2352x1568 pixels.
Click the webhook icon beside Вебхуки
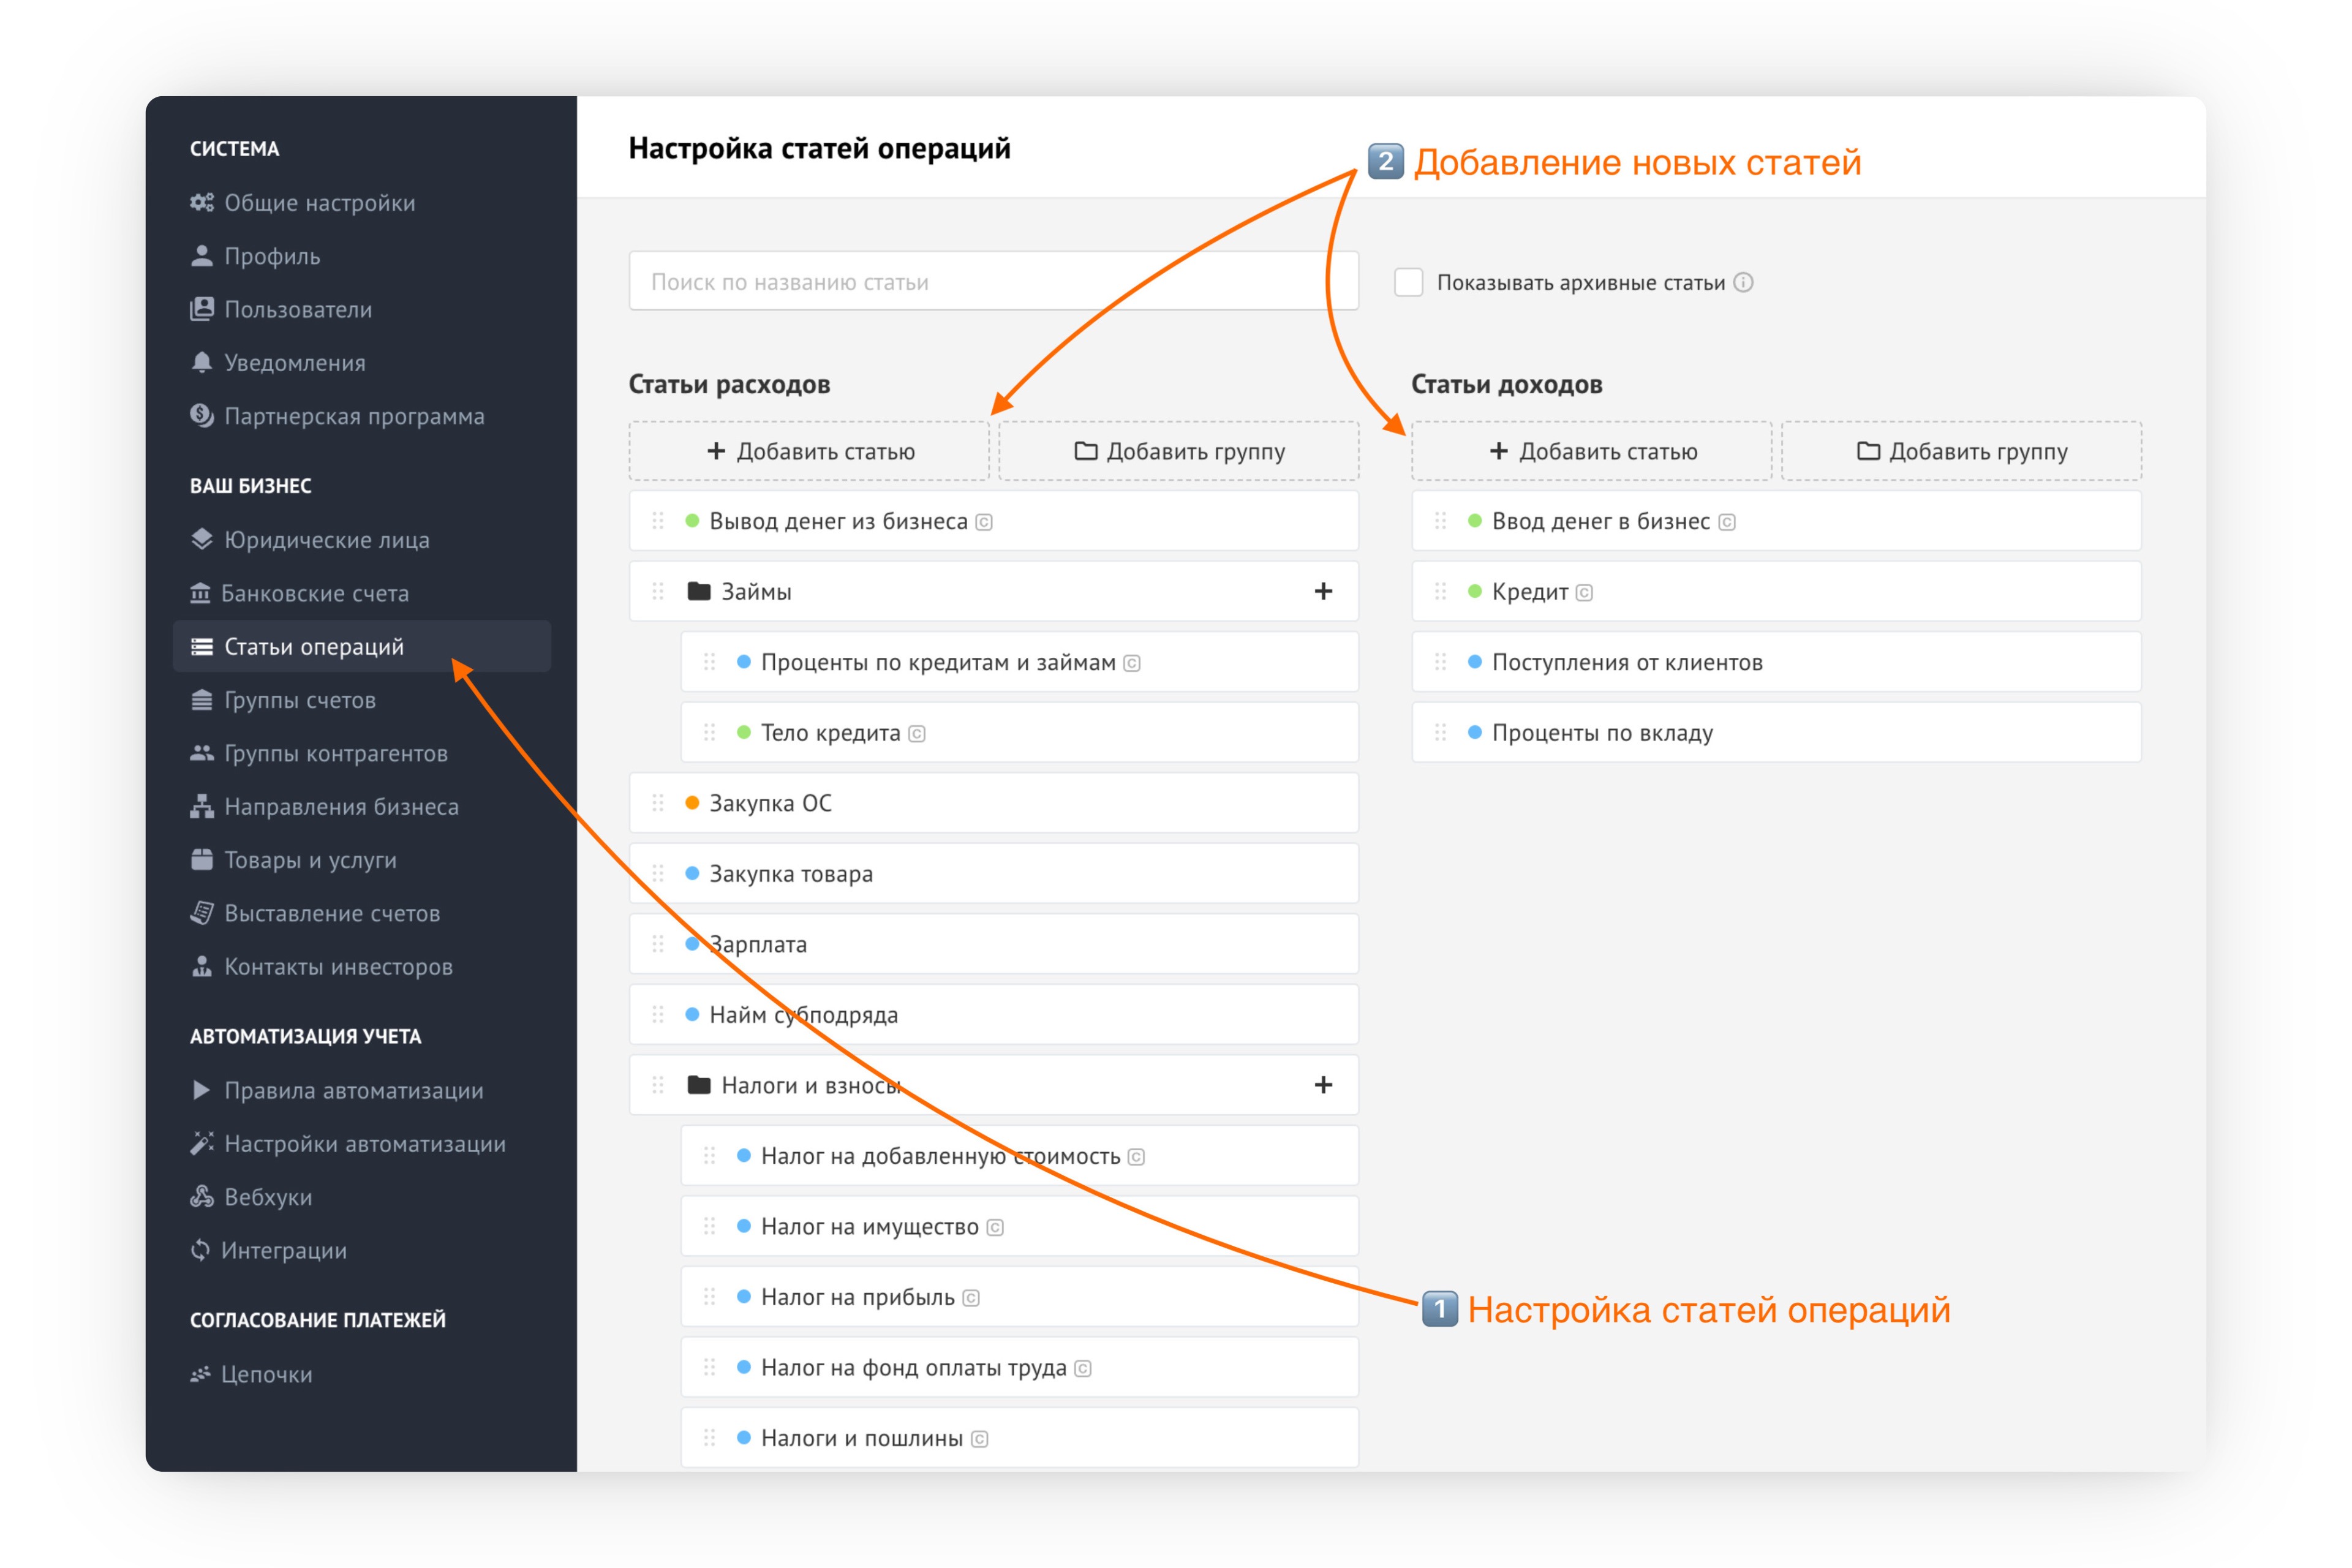(202, 1196)
